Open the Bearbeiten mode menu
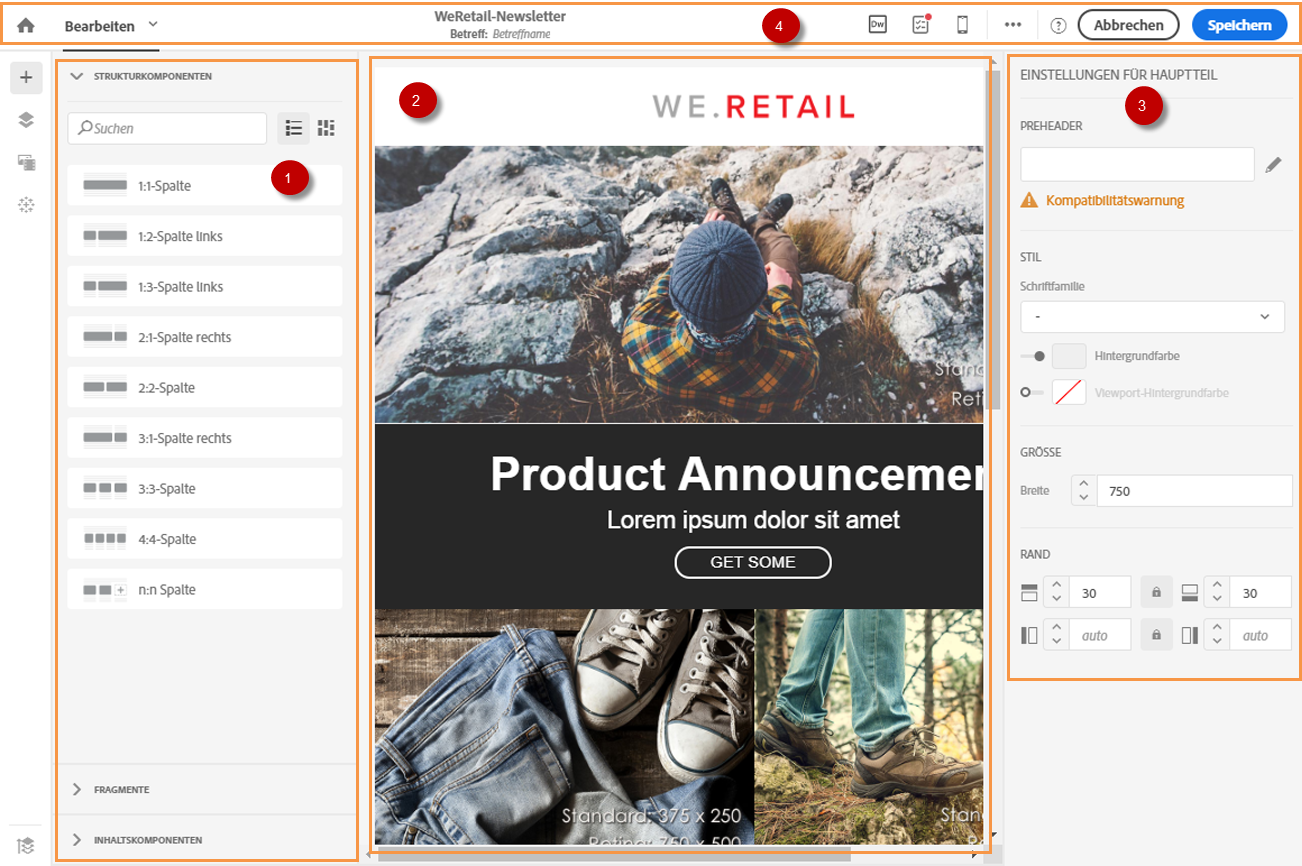Image resolution: width=1302 pixels, height=866 pixels. (x=111, y=26)
